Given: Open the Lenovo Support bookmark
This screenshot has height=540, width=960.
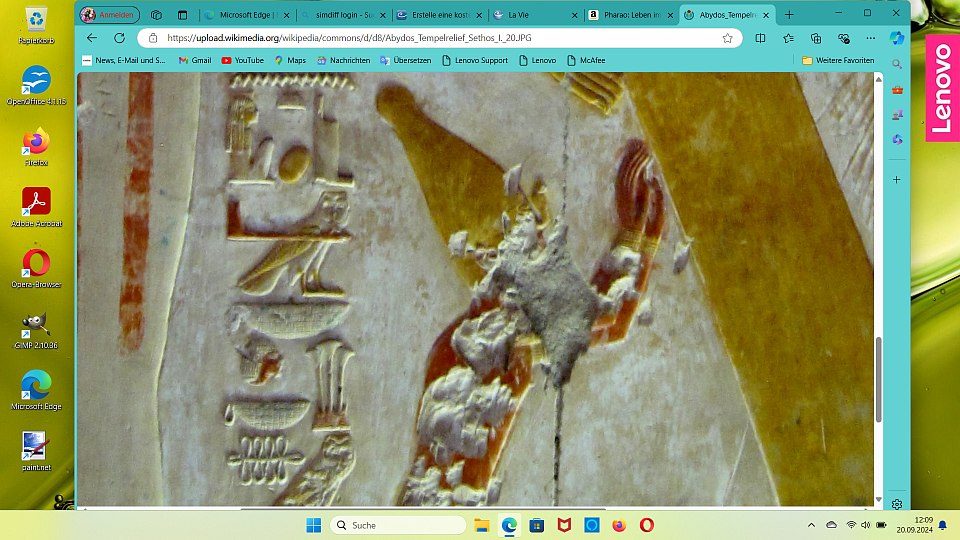Looking at the screenshot, I should click(x=474, y=60).
